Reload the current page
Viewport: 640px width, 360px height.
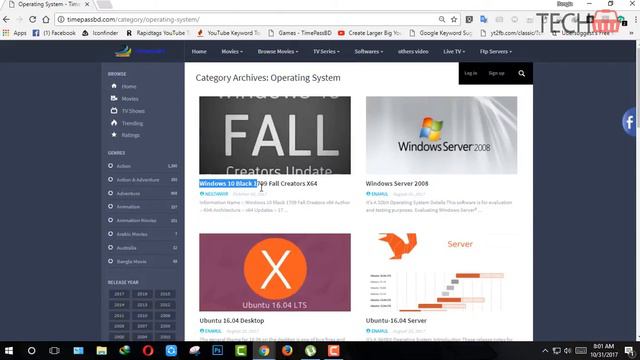33,19
